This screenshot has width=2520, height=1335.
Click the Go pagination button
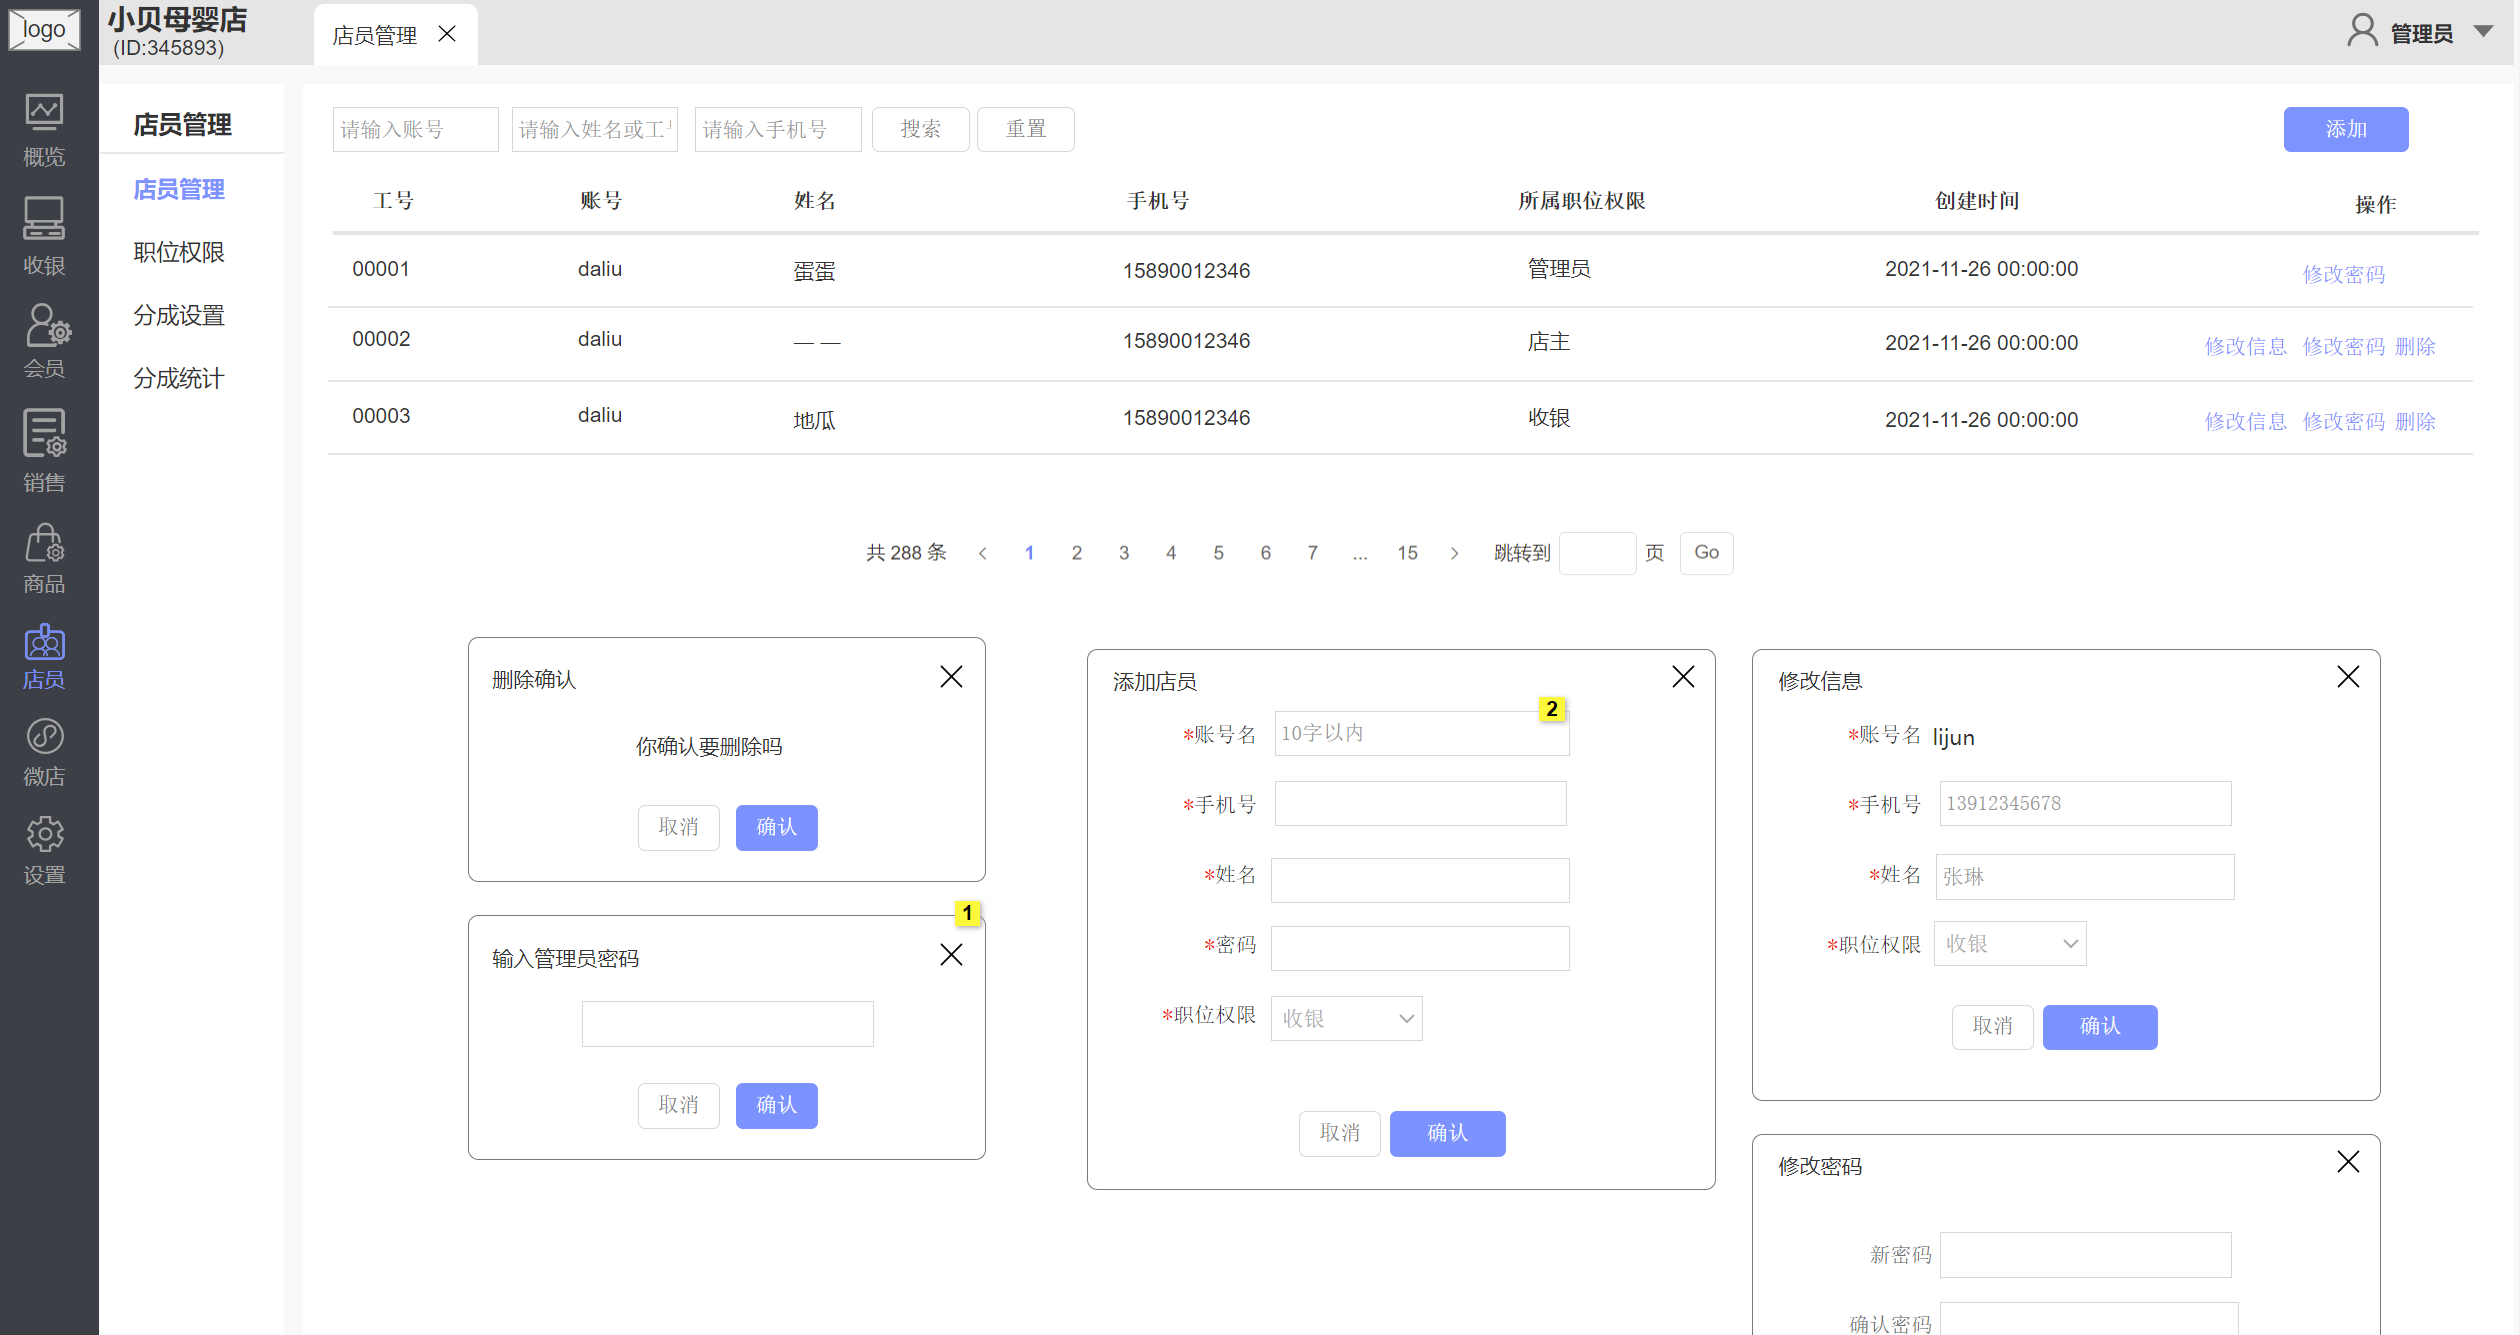(1706, 553)
